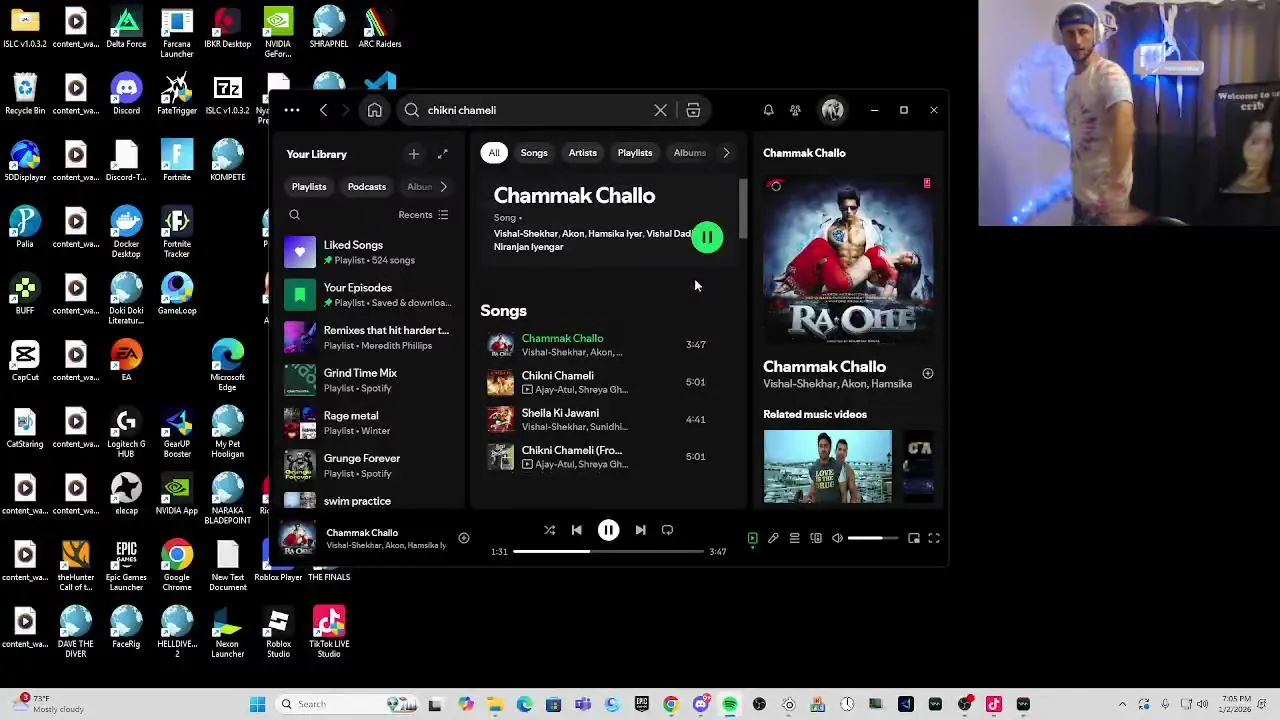The width and height of the screenshot is (1280, 720).
Task: Click the Windows taskbar Search box
Action: point(347,704)
